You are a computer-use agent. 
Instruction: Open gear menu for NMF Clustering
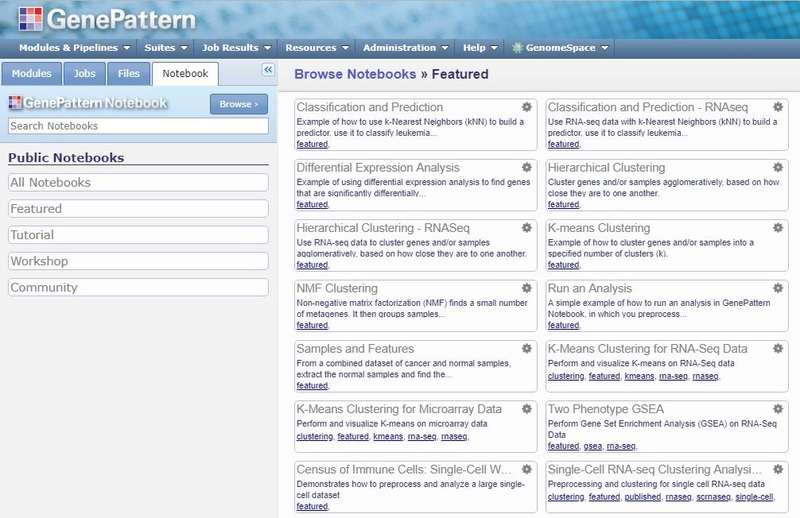coord(527,288)
